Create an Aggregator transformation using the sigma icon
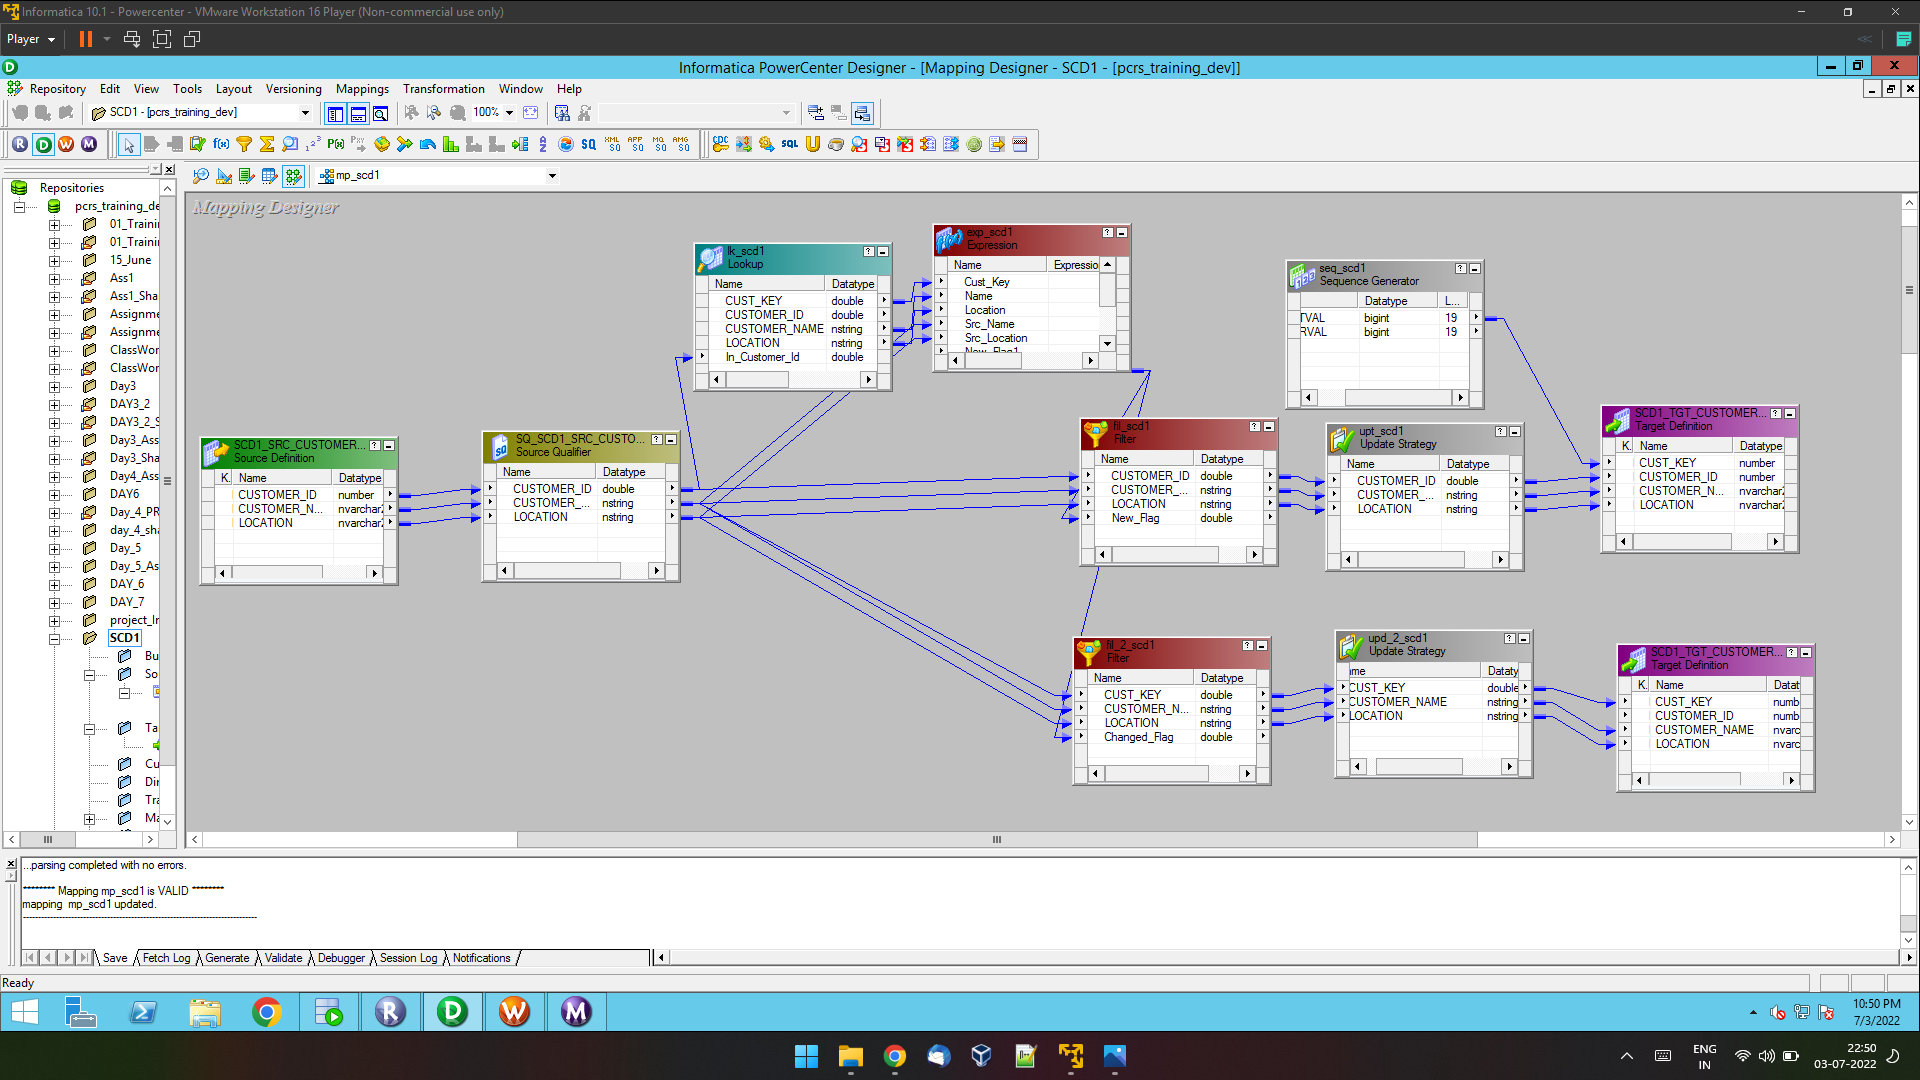This screenshot has width=1920, height=1080. [266, 144]
